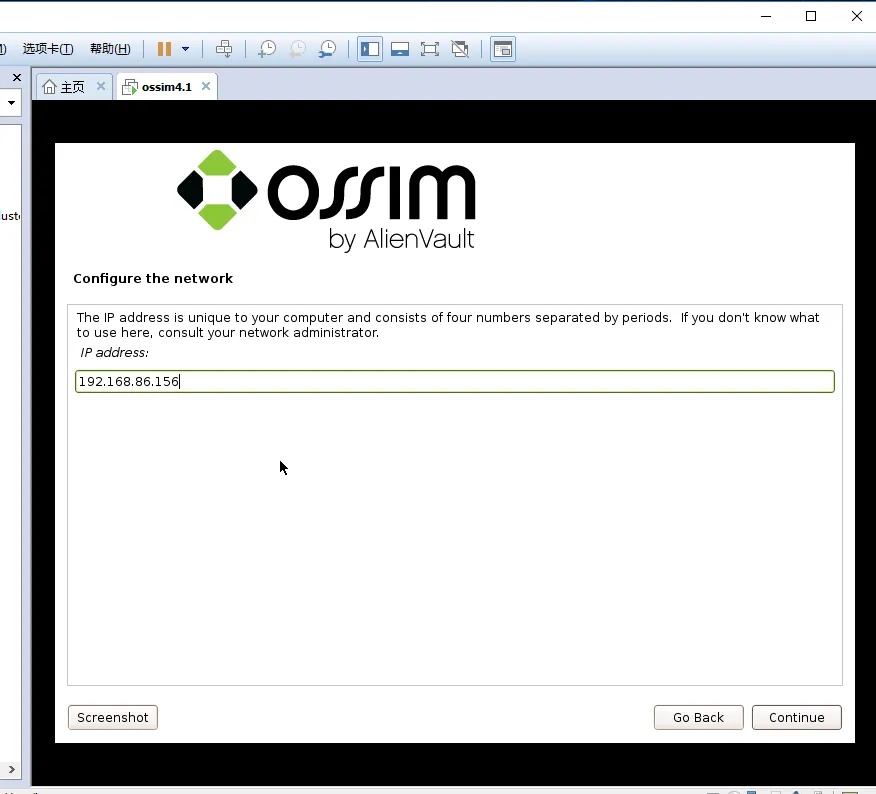This screenshot has height=794, width=876.
Task: Close the VMware window
Action: point(856,16)
